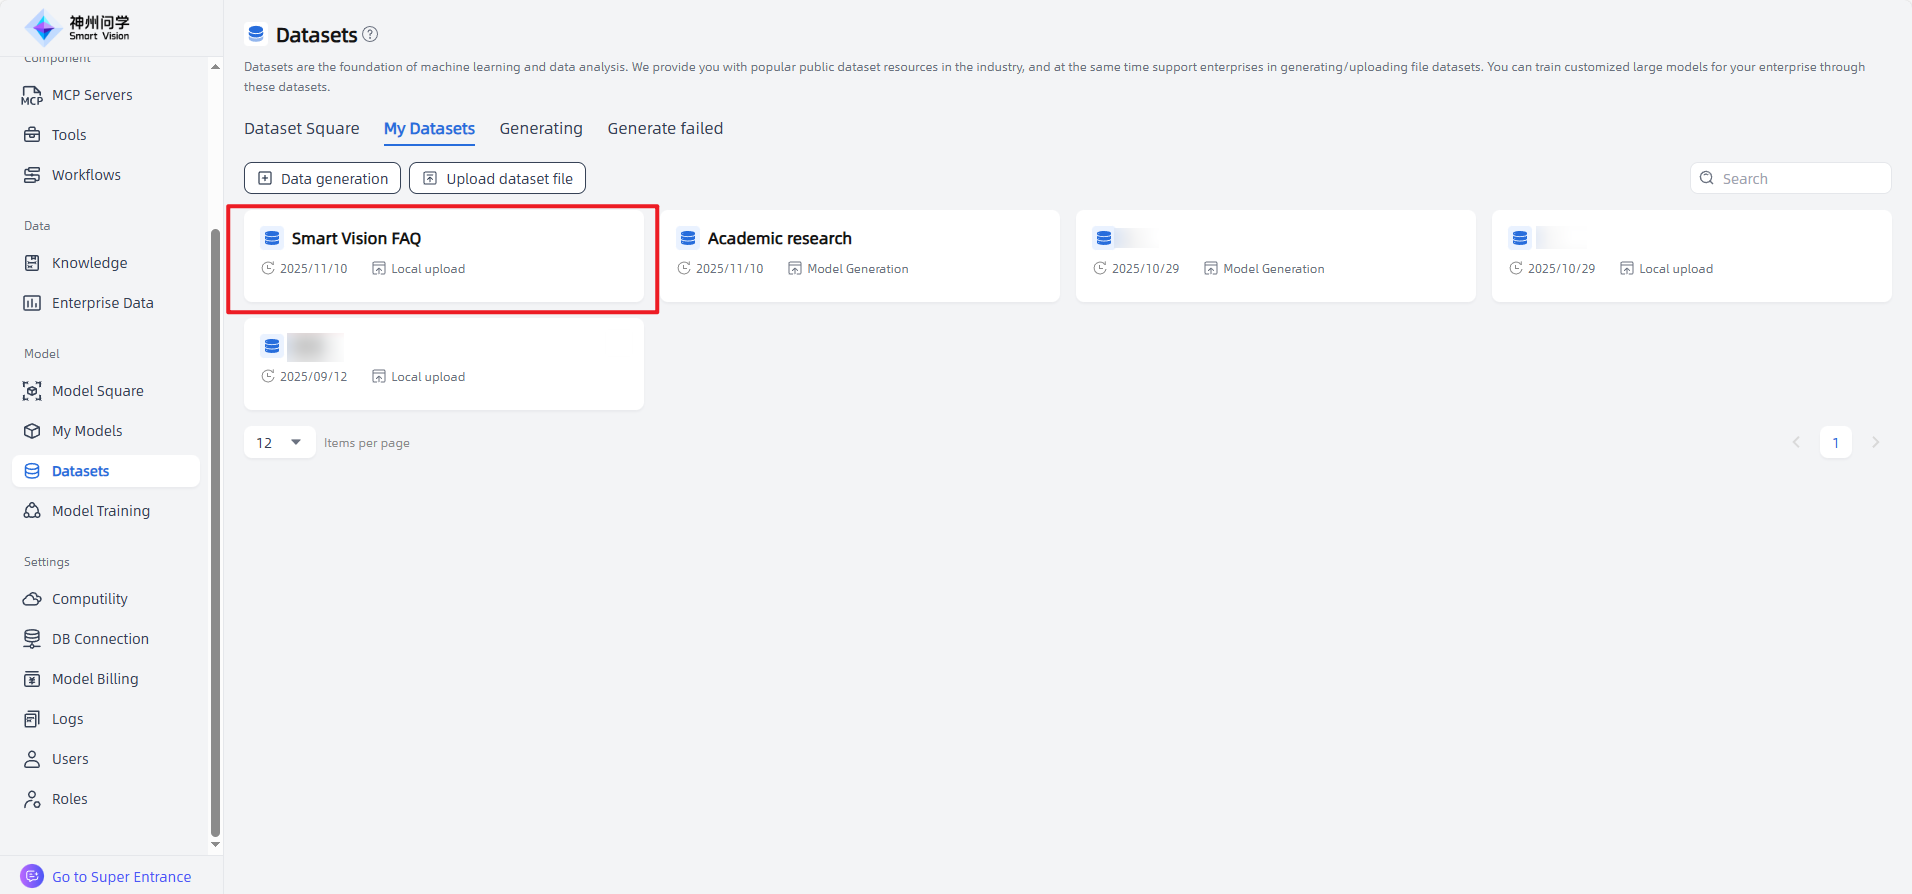
Task: Open the Computility settings
Action: coord(89,599)
